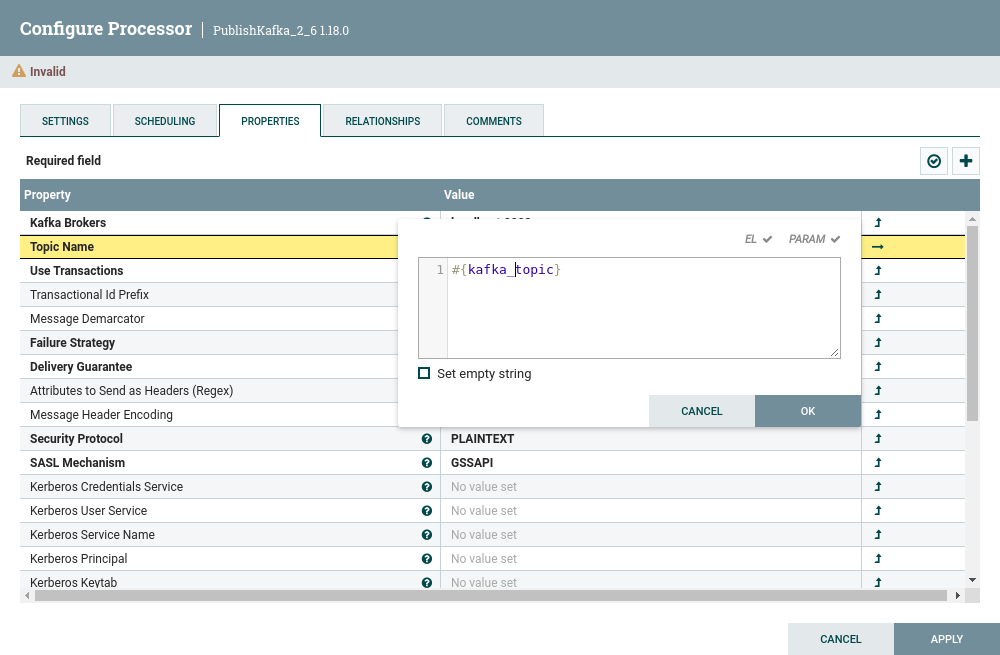This screenshot has width=1000, height=655.
Task: Open help icon for Kerberos Keytab
Action: click(x=427, y=582)
